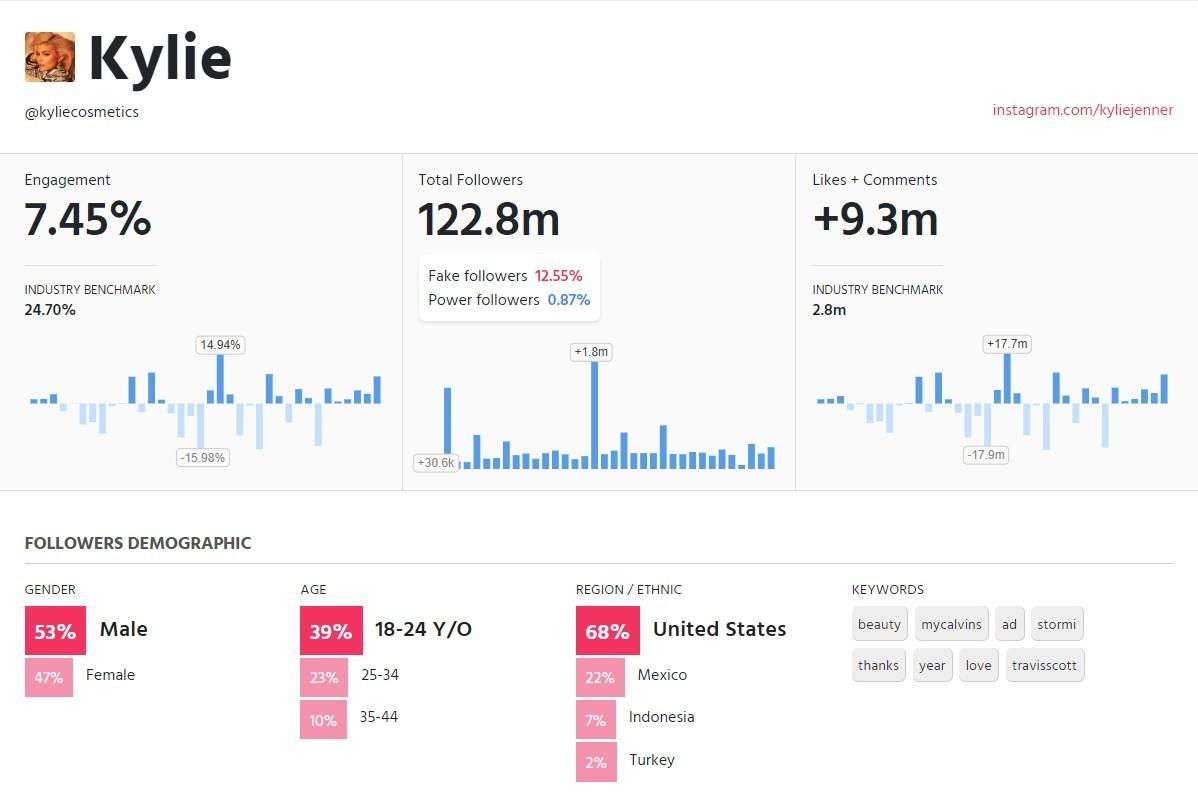Click the 53% Male gender swatch
This screenshot has height=810, width=1198.
click(x=55, y=630)
